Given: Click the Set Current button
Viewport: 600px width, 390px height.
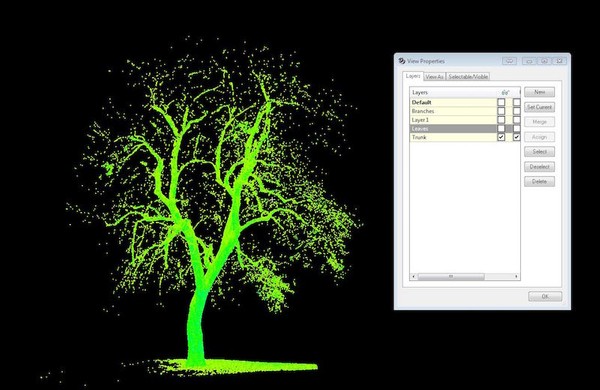Looking at the screenshot, I should pos(540,107).
